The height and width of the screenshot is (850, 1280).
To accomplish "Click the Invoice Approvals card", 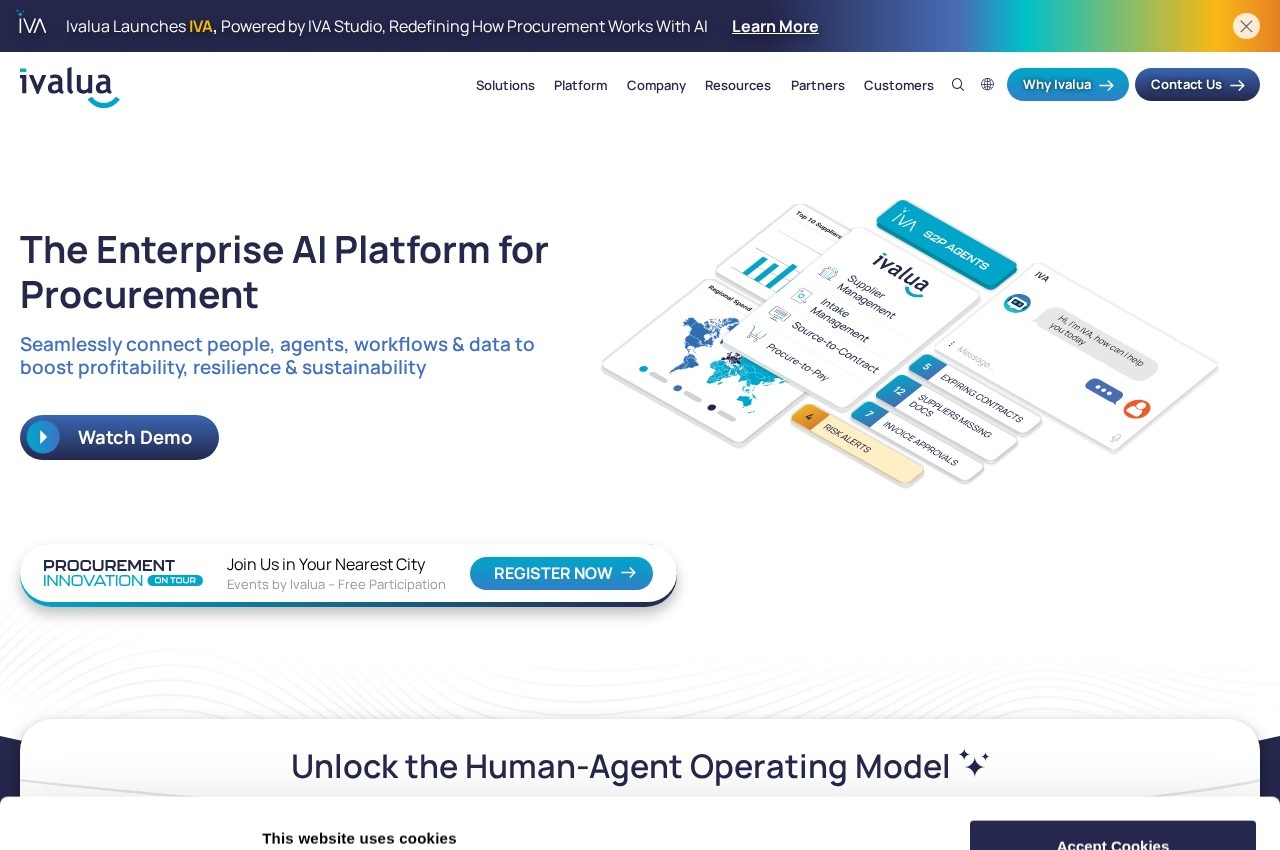I will pyautogui.click(x=918, y=443).
